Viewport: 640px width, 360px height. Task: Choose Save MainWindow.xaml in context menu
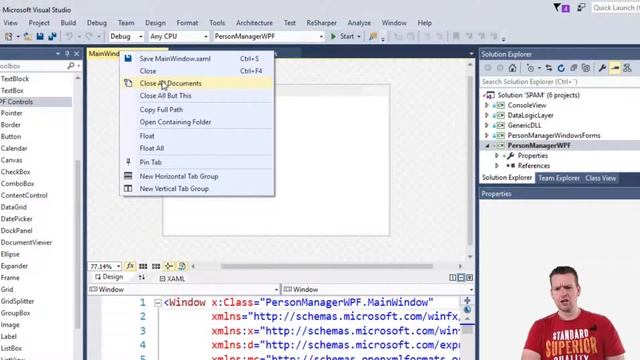click(x=197, y=58)
